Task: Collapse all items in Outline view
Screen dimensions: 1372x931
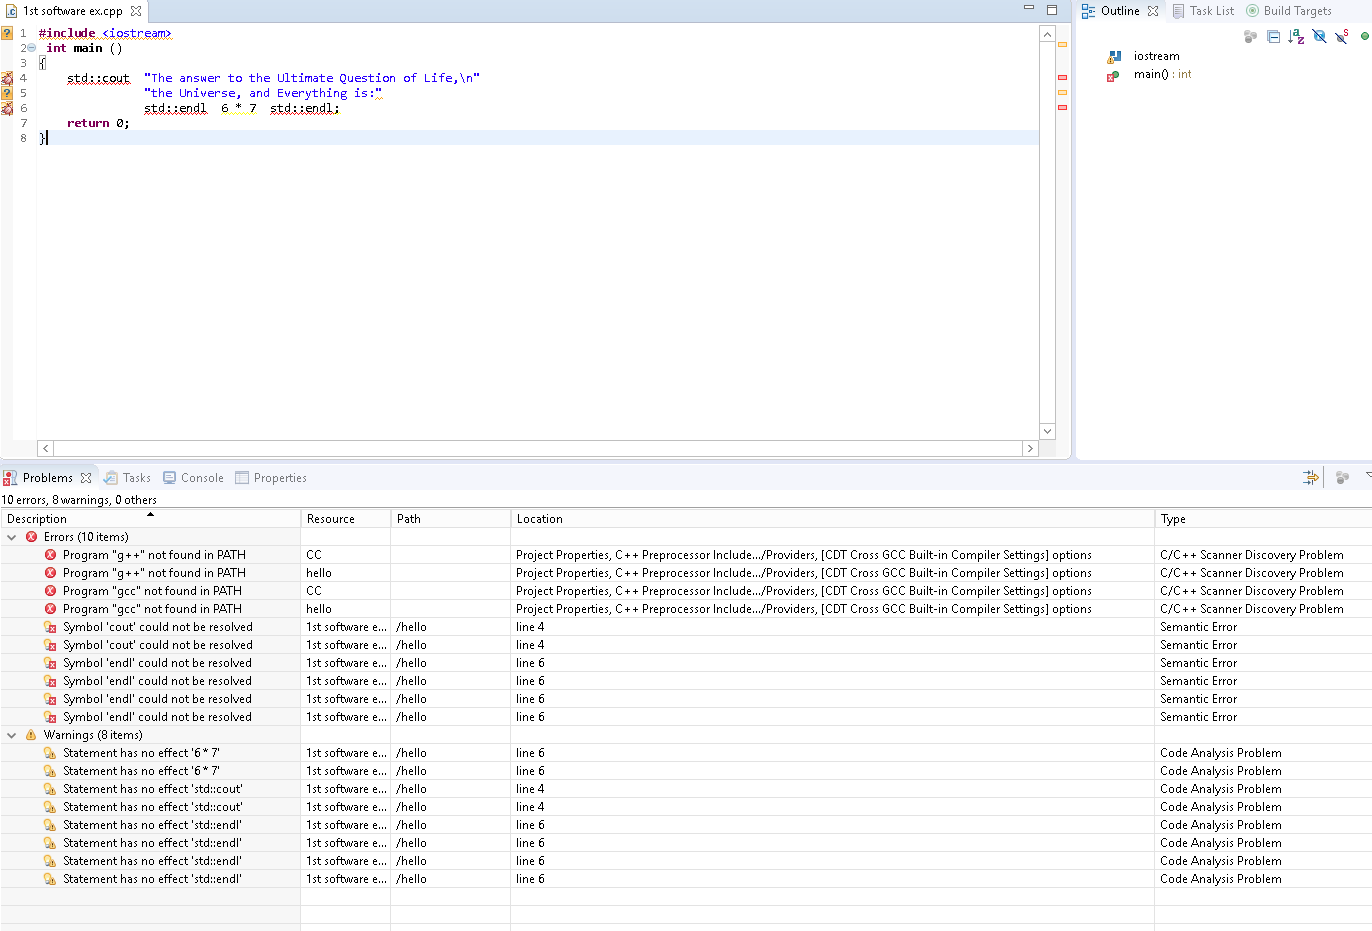Action: pyautogui.click(x=1273, y=36)
